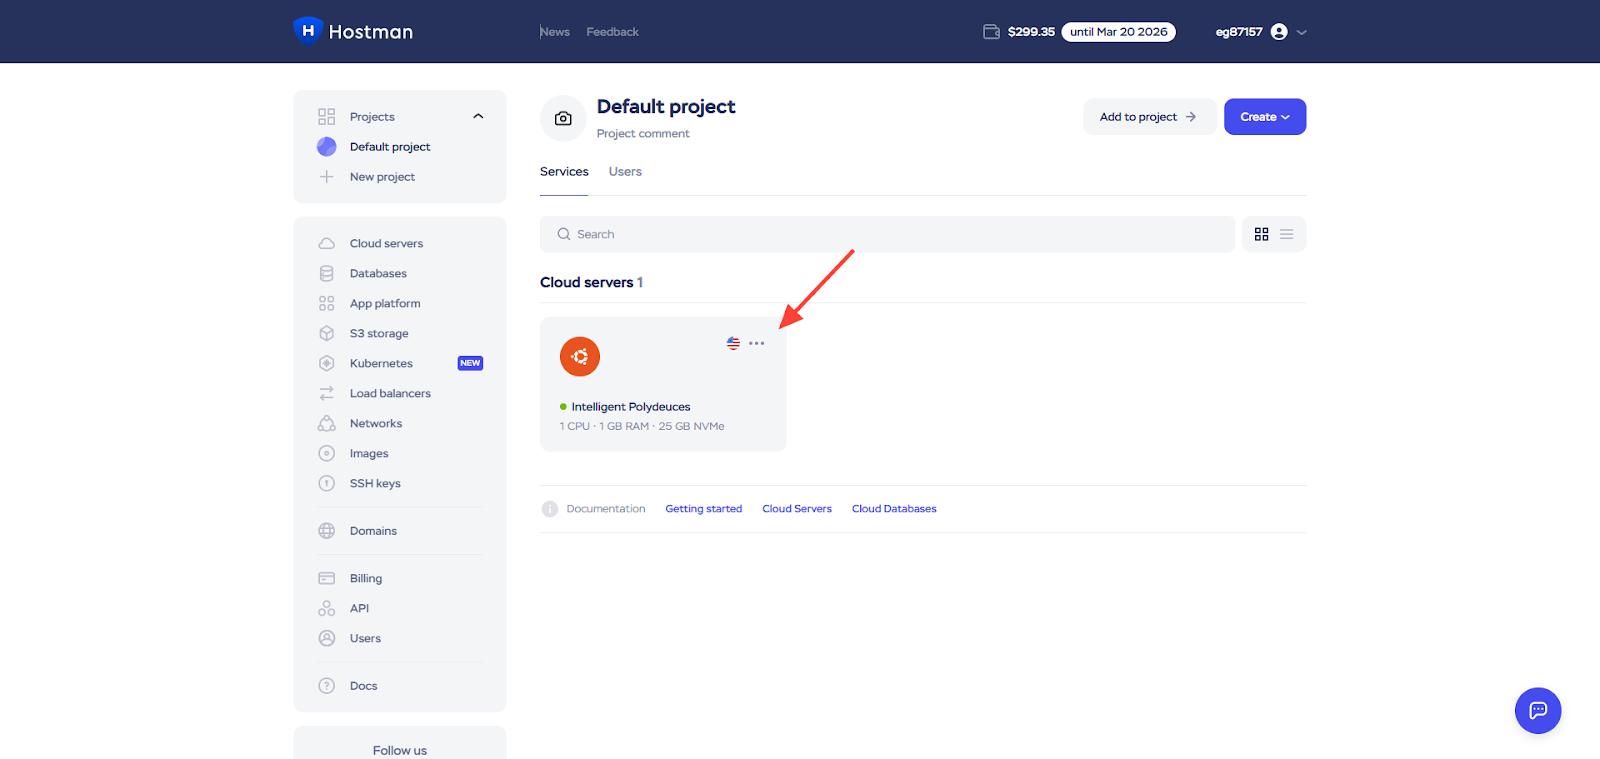Open the Cloud Servers documentation link
The image size is (1600, 759).
coord(797,509)
